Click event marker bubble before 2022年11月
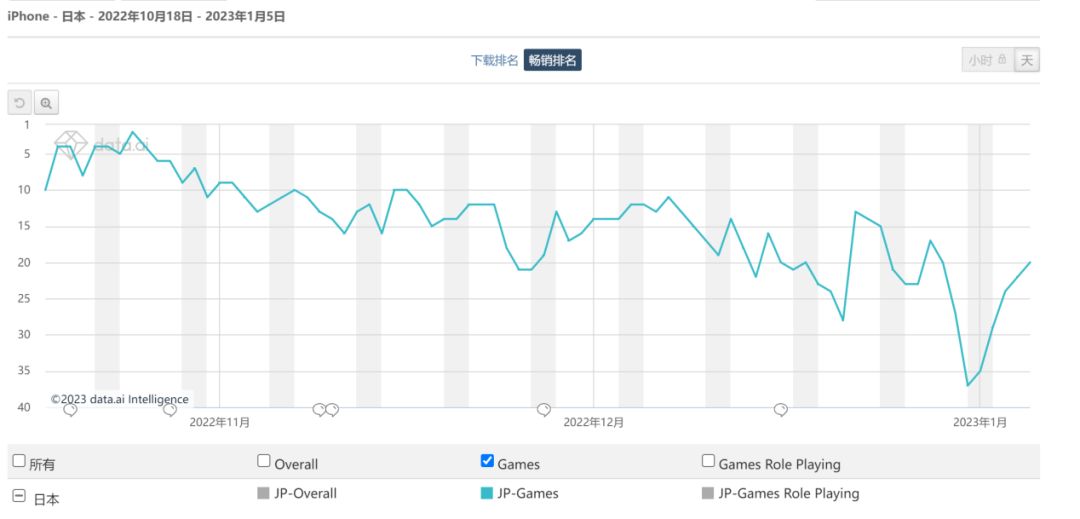 point(170,410)
